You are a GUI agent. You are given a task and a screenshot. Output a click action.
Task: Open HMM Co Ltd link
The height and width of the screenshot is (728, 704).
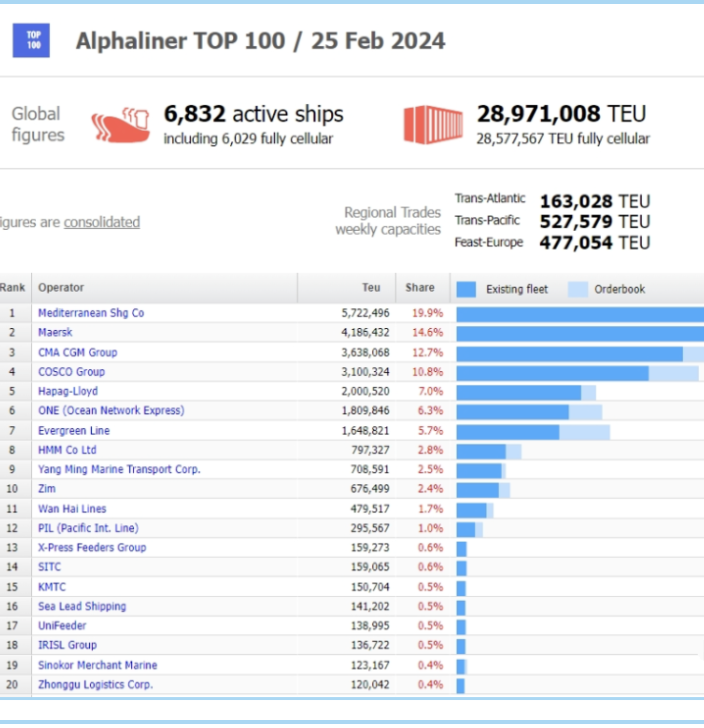67,450
